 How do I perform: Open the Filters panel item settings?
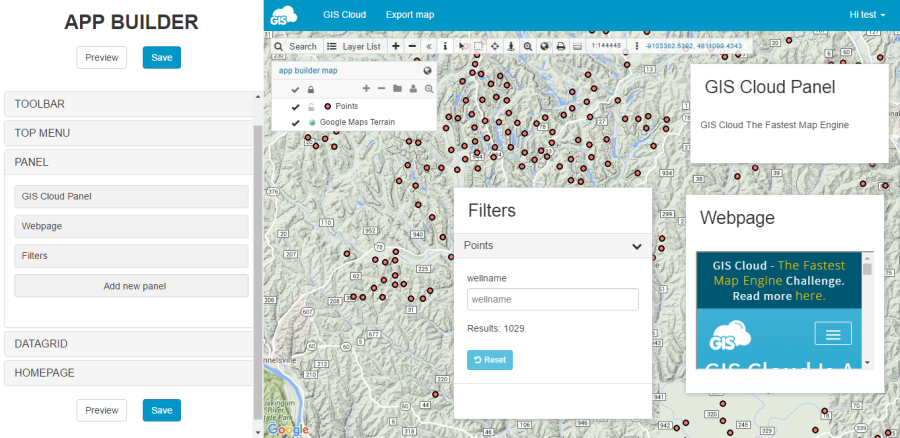pos(131,256)
